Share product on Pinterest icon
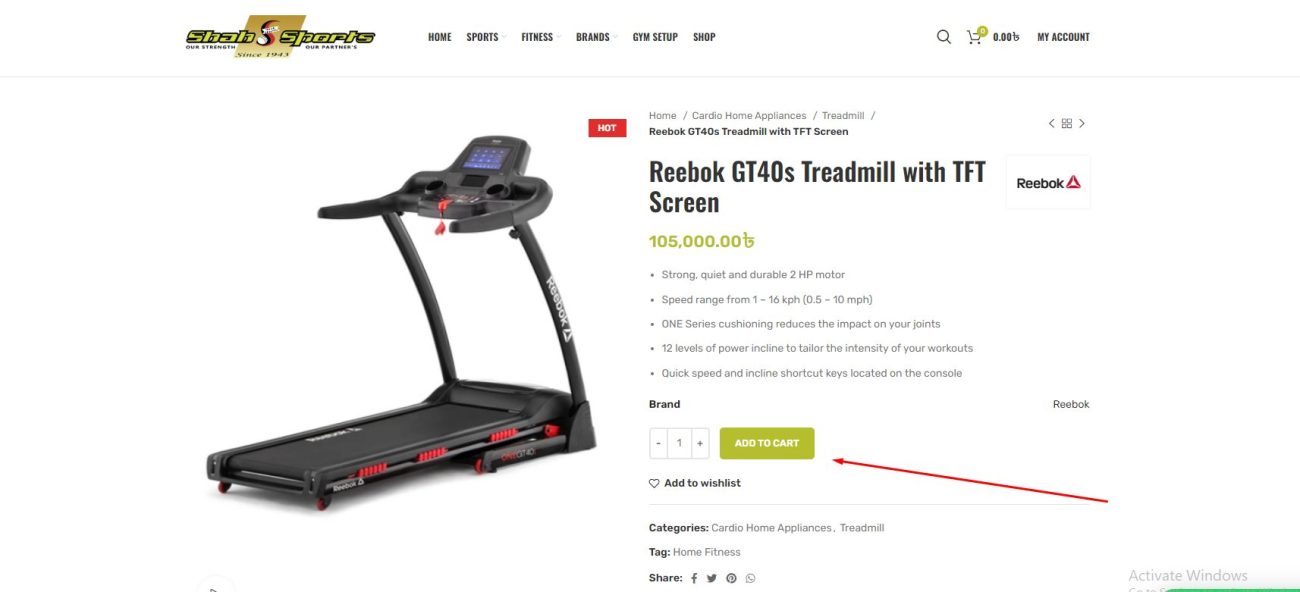 [731, 578]
